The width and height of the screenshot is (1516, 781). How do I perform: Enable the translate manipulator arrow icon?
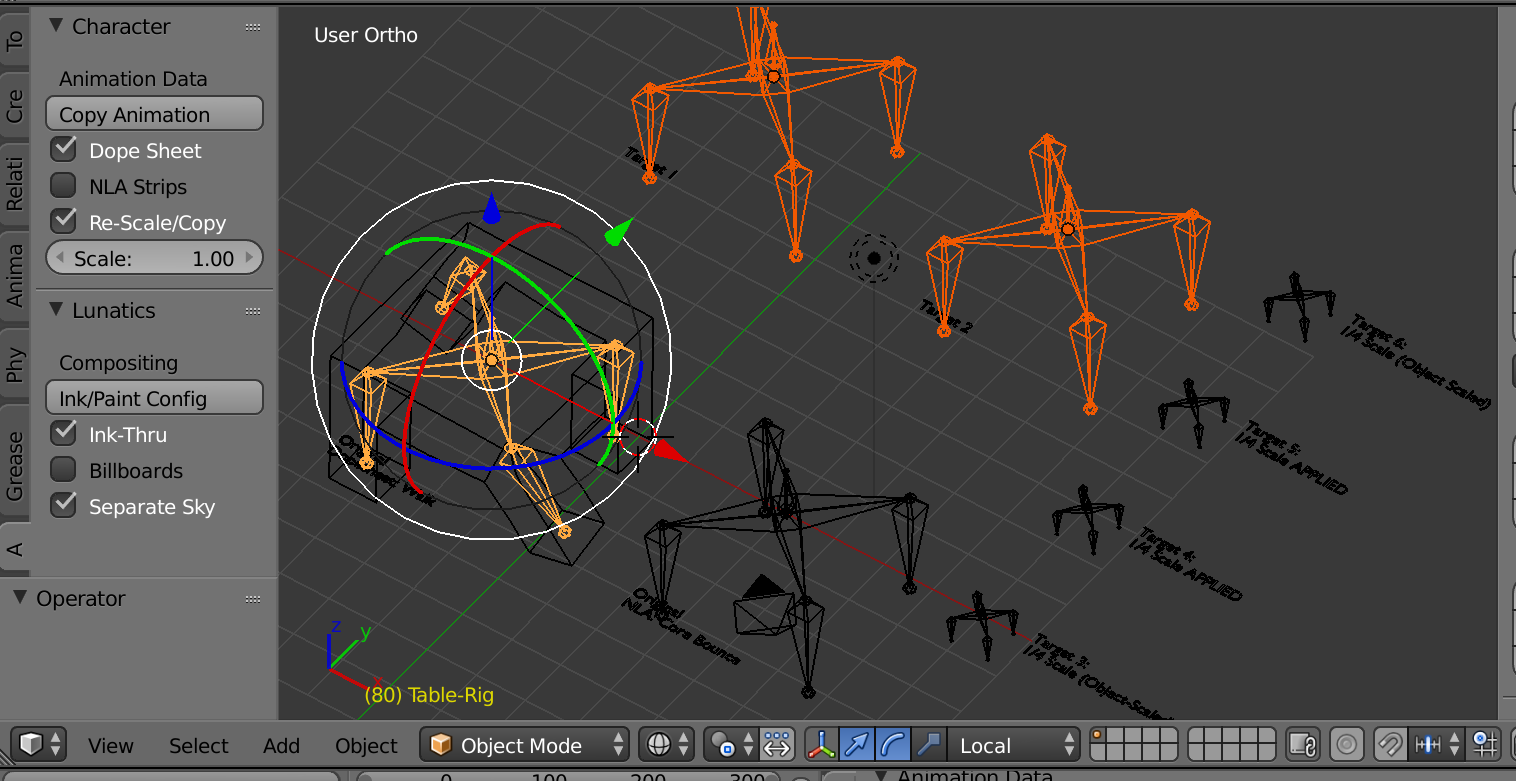857,745
